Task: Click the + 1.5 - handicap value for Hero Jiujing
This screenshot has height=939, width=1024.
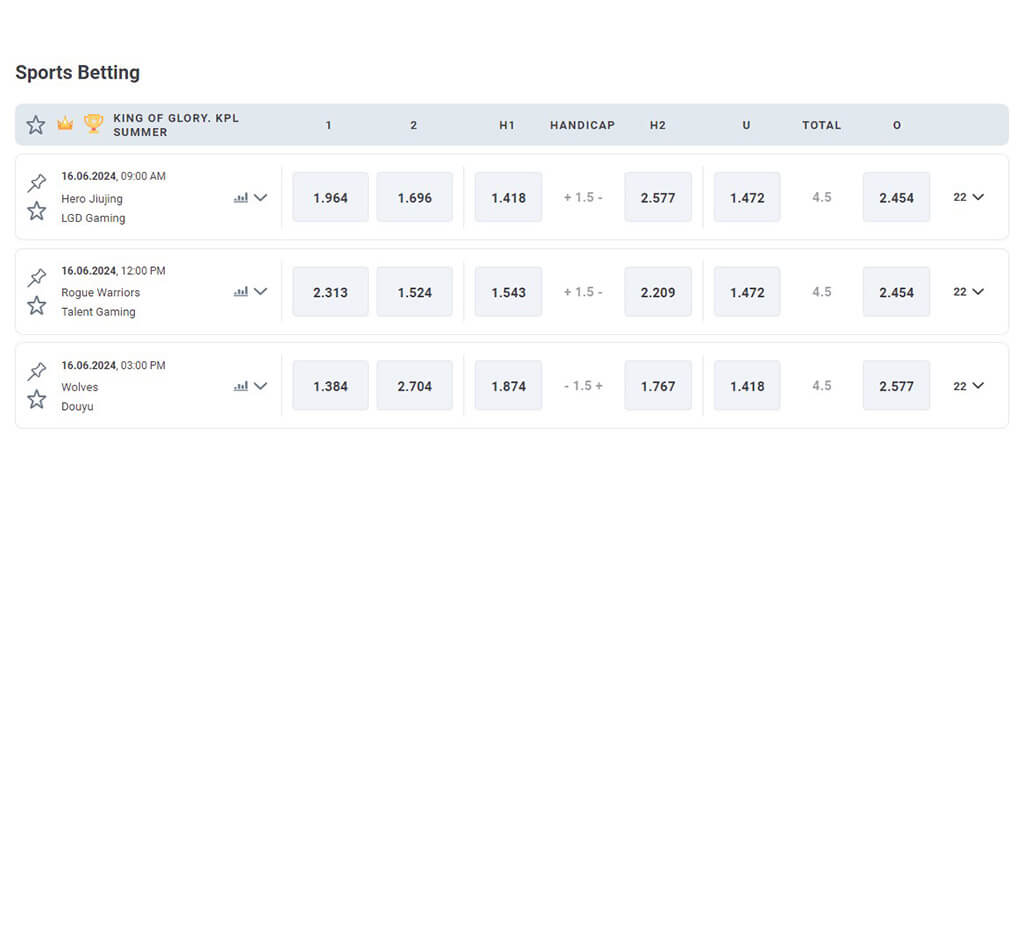Action: coord(583,197)
